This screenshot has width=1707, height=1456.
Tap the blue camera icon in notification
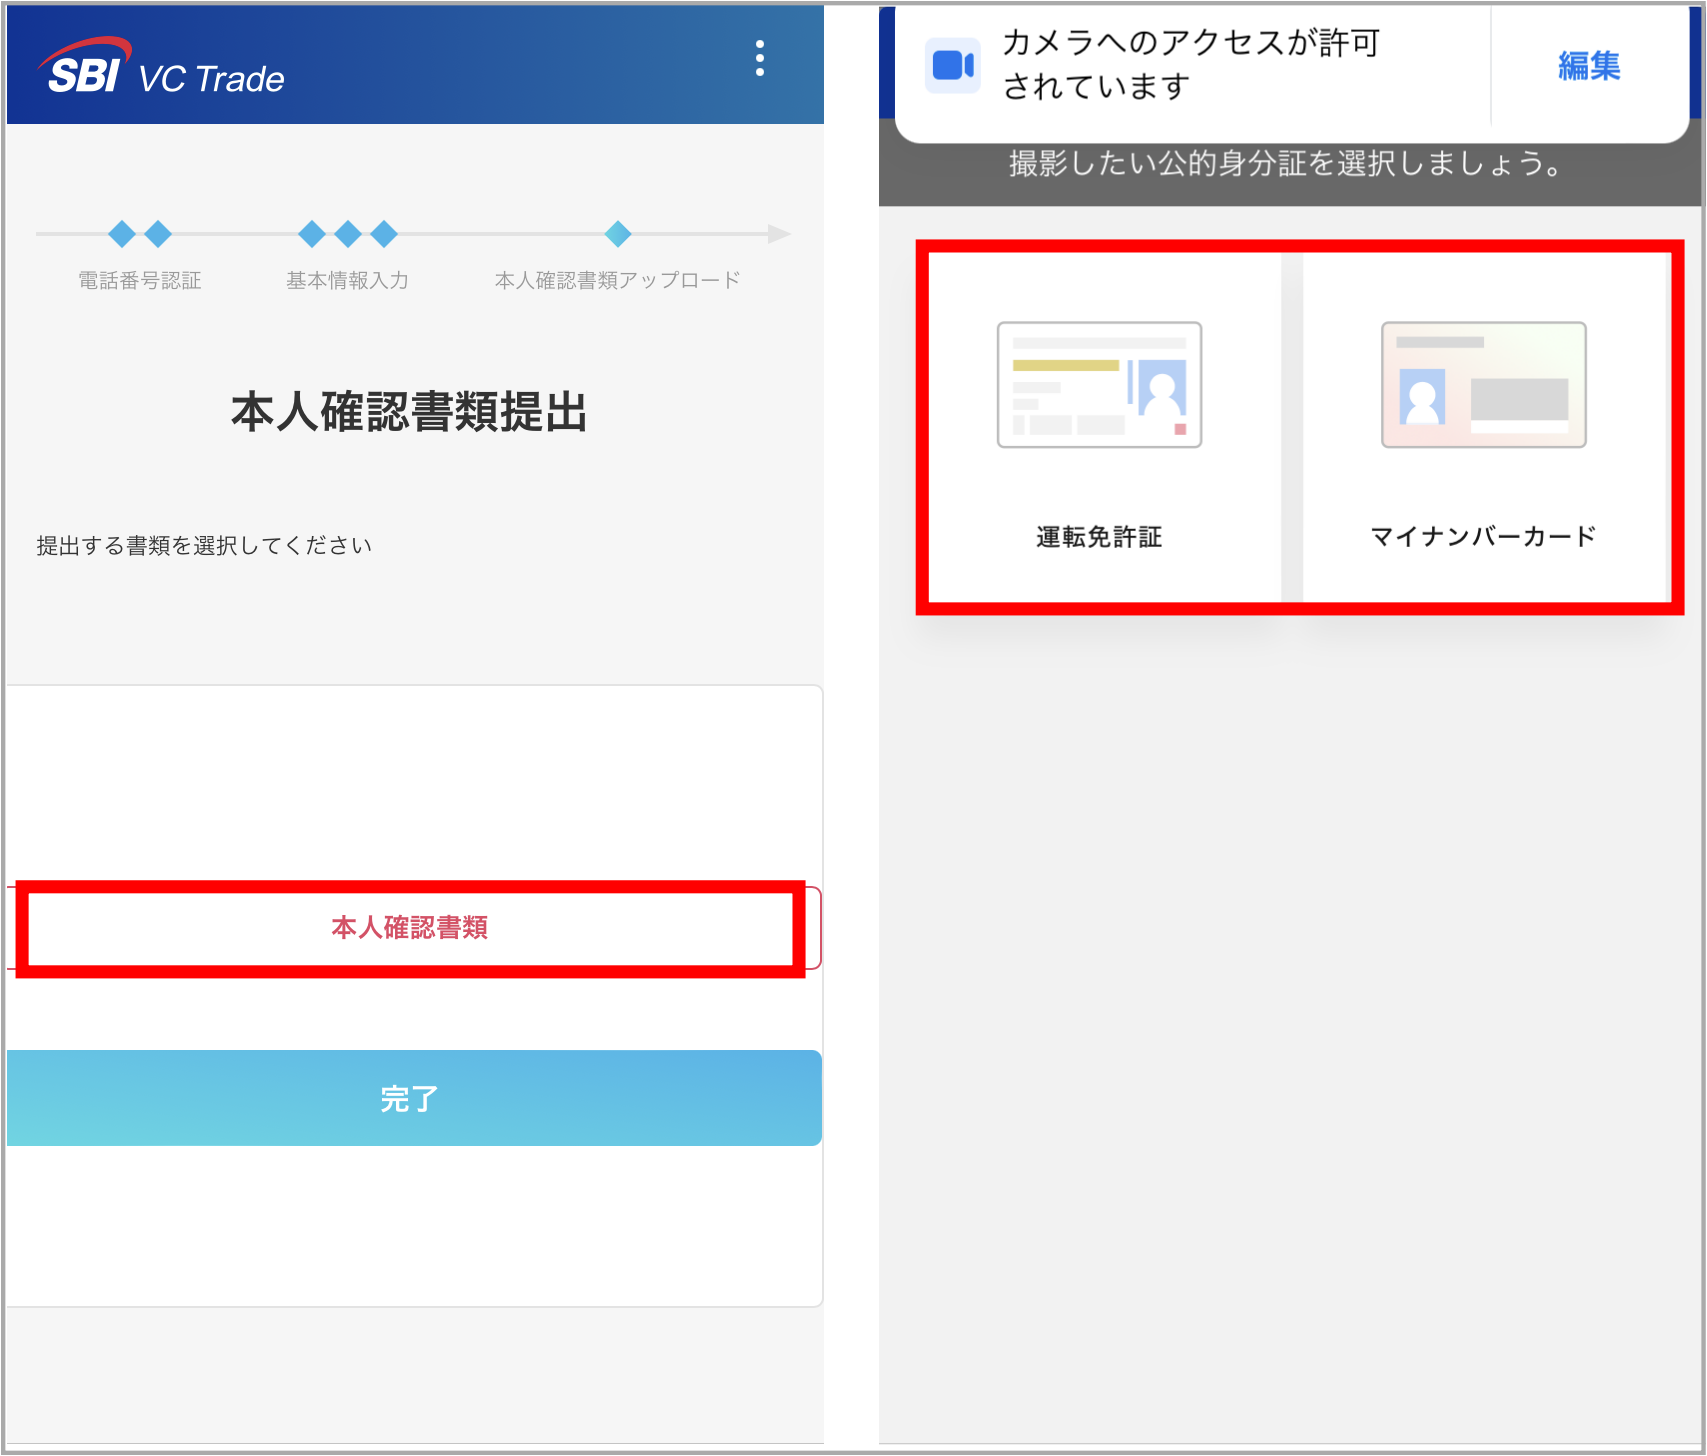point(952,64)
